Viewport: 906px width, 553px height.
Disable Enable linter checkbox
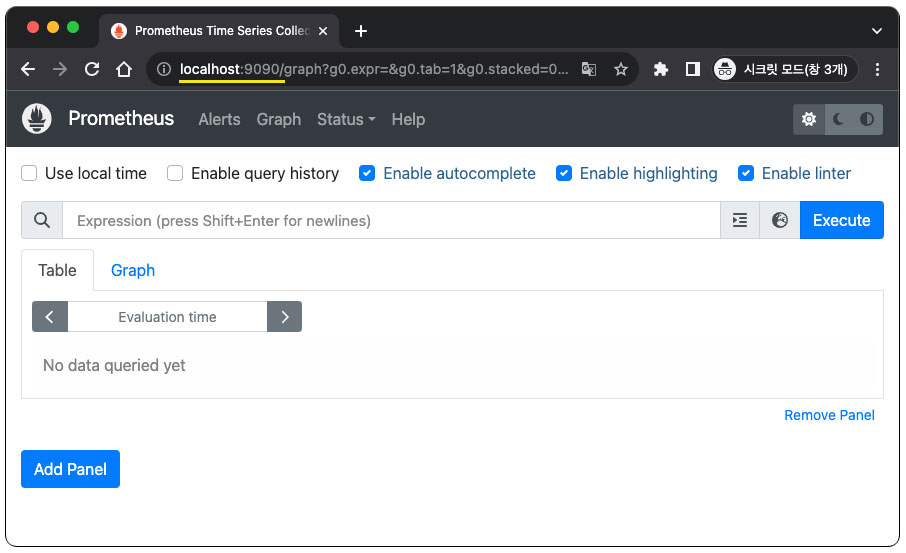(746, 173)
